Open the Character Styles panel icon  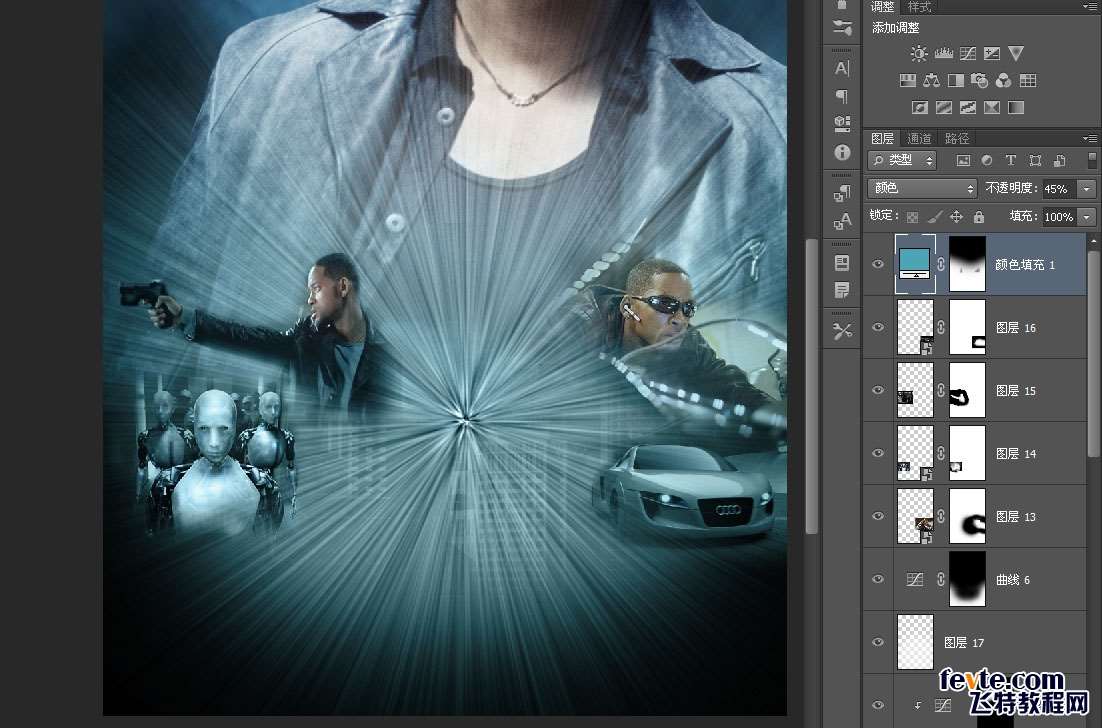point(842,221)
